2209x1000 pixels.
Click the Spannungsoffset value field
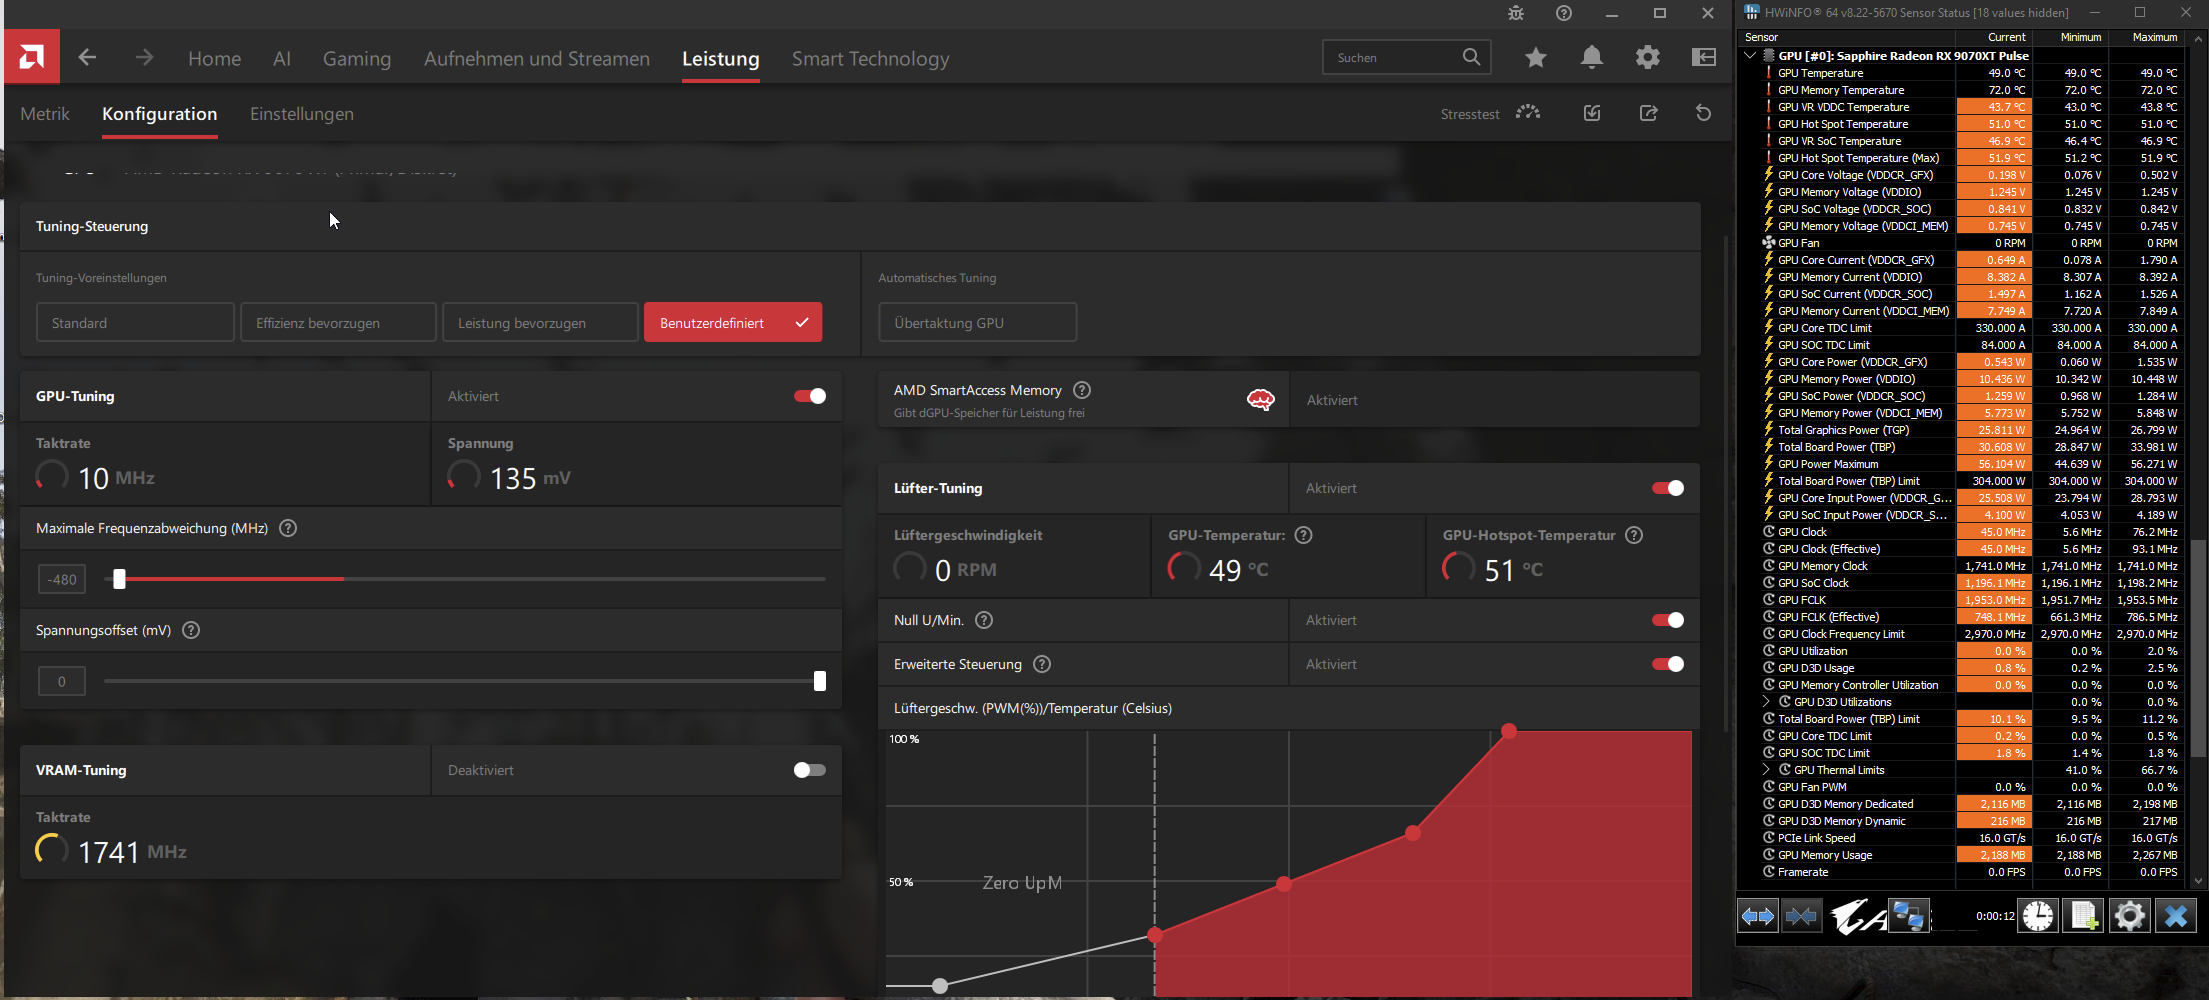pyautogui.click(x=62, y=681)
